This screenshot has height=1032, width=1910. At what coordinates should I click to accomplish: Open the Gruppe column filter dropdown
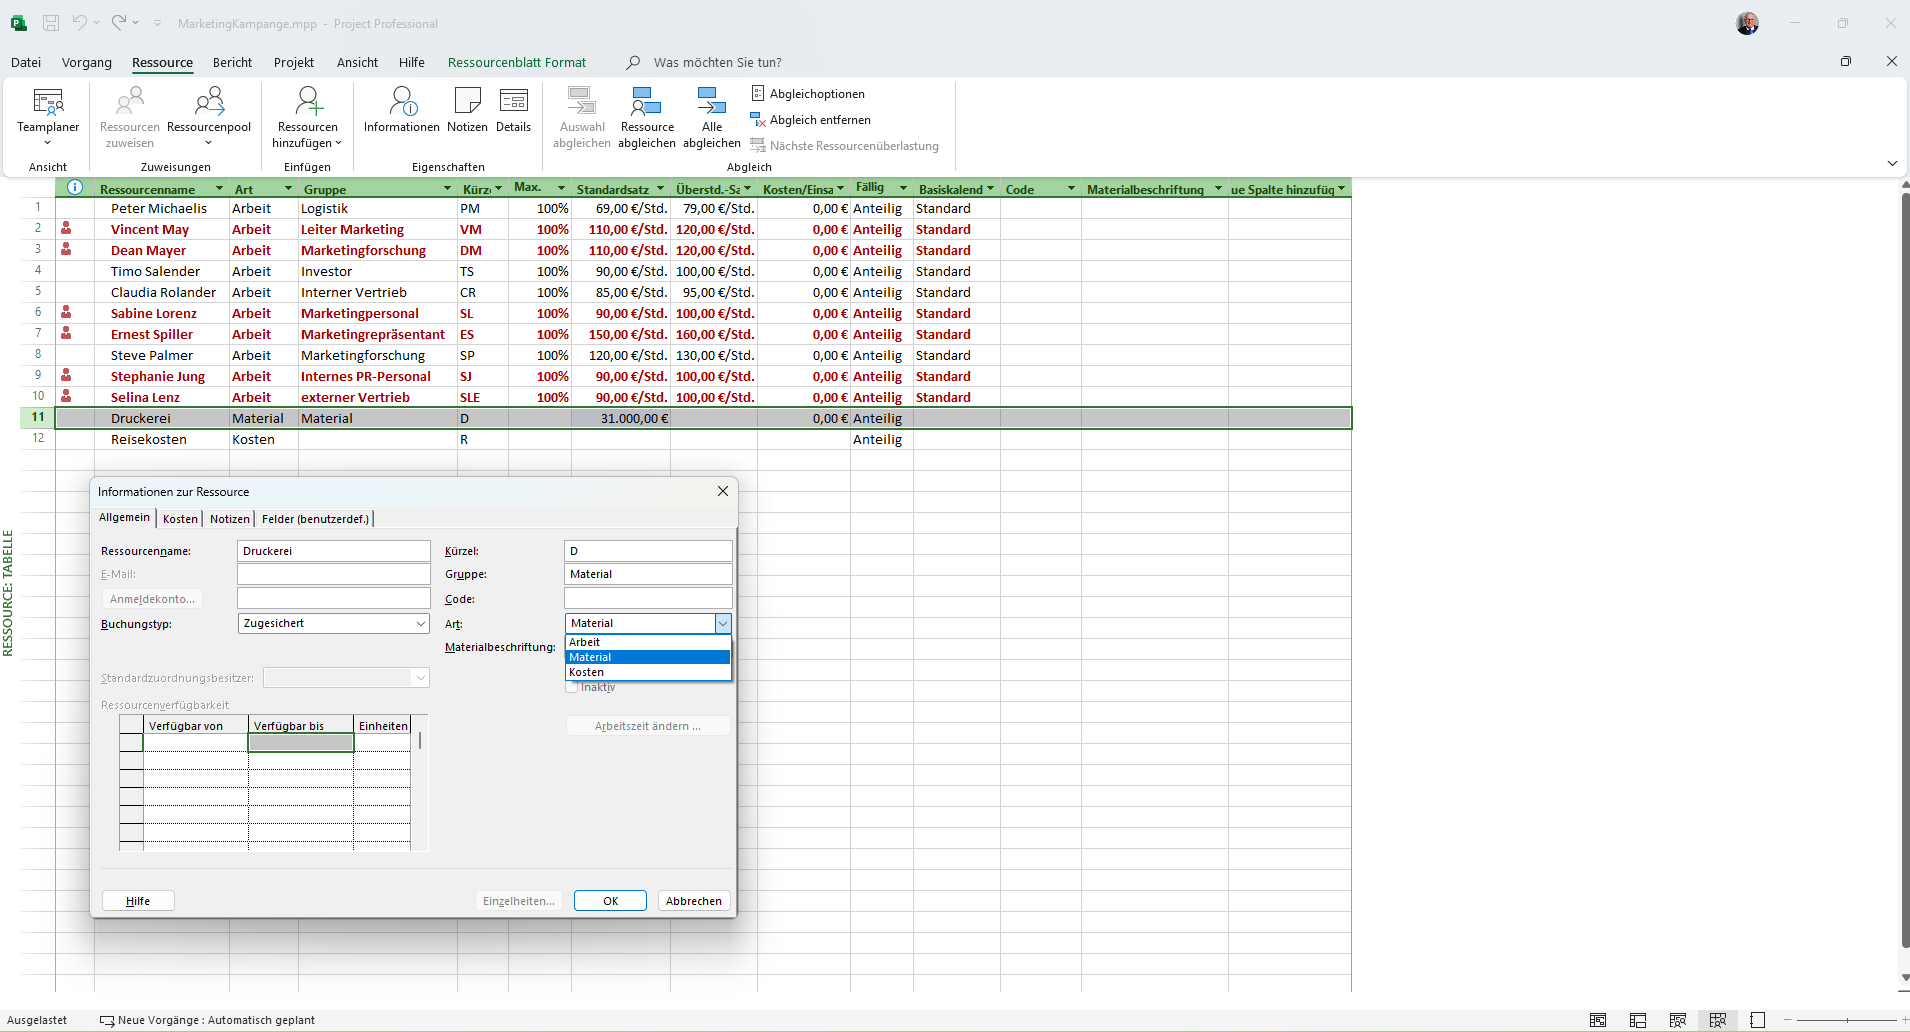pyautogui.click(x=448, y=189)
